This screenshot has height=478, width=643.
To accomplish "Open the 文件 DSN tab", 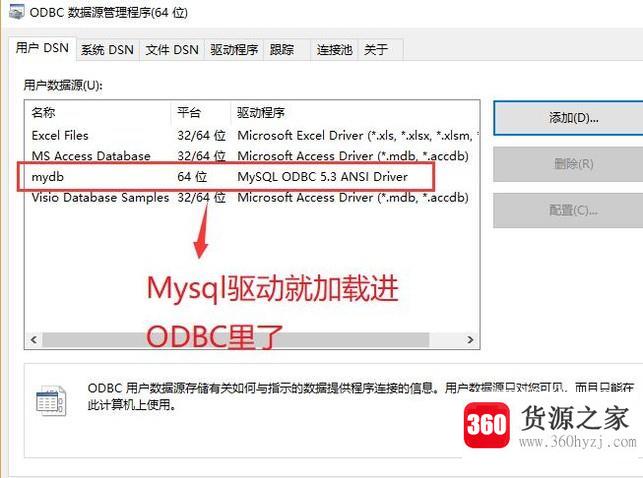I will pyautogui.click(x=172, y=50).
